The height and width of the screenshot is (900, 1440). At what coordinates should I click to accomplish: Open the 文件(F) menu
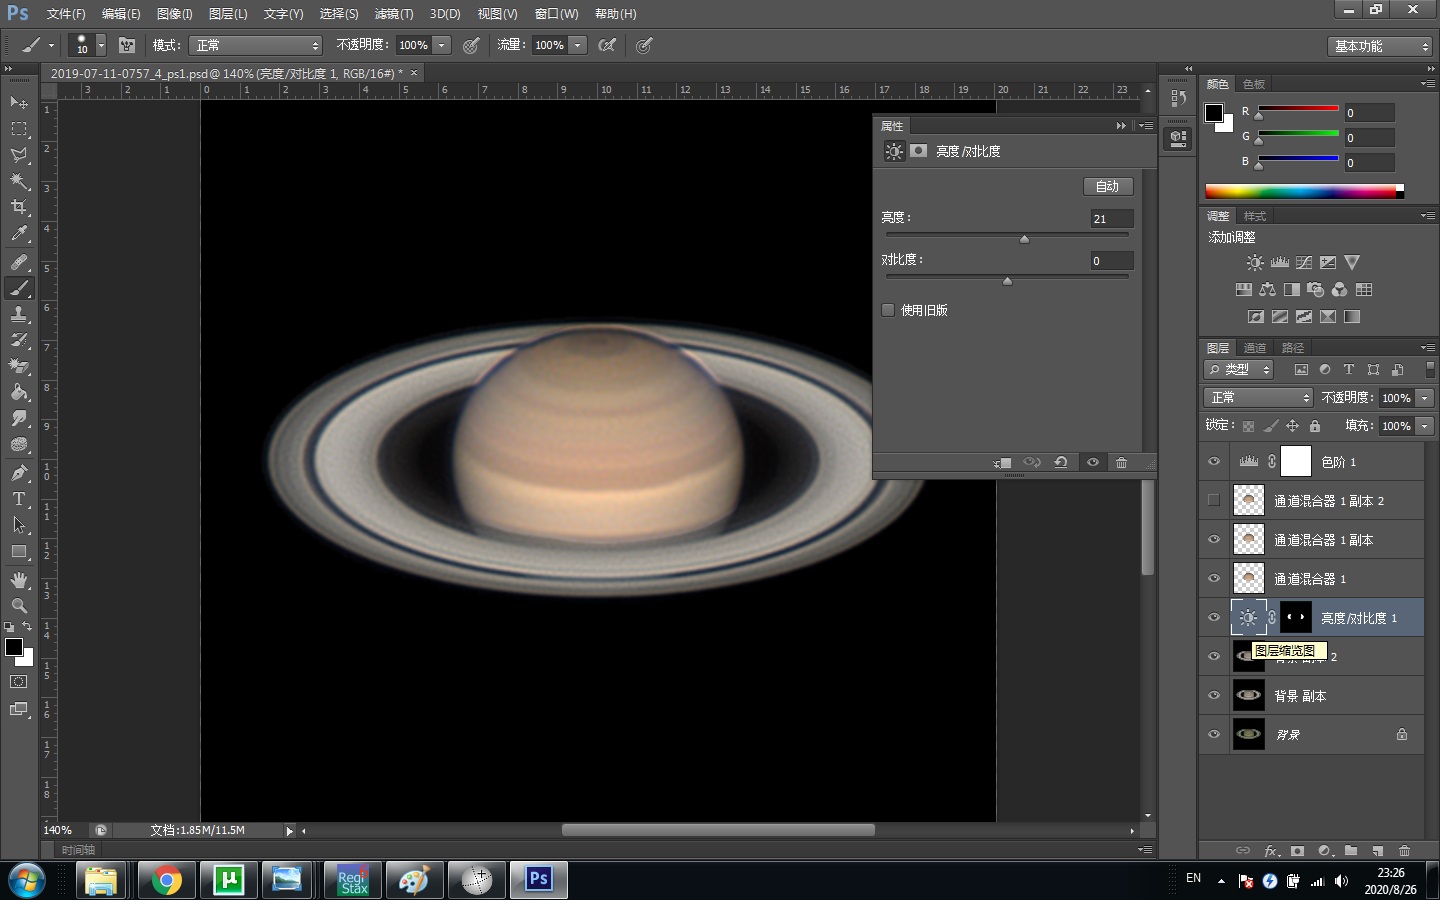point(66,14)
